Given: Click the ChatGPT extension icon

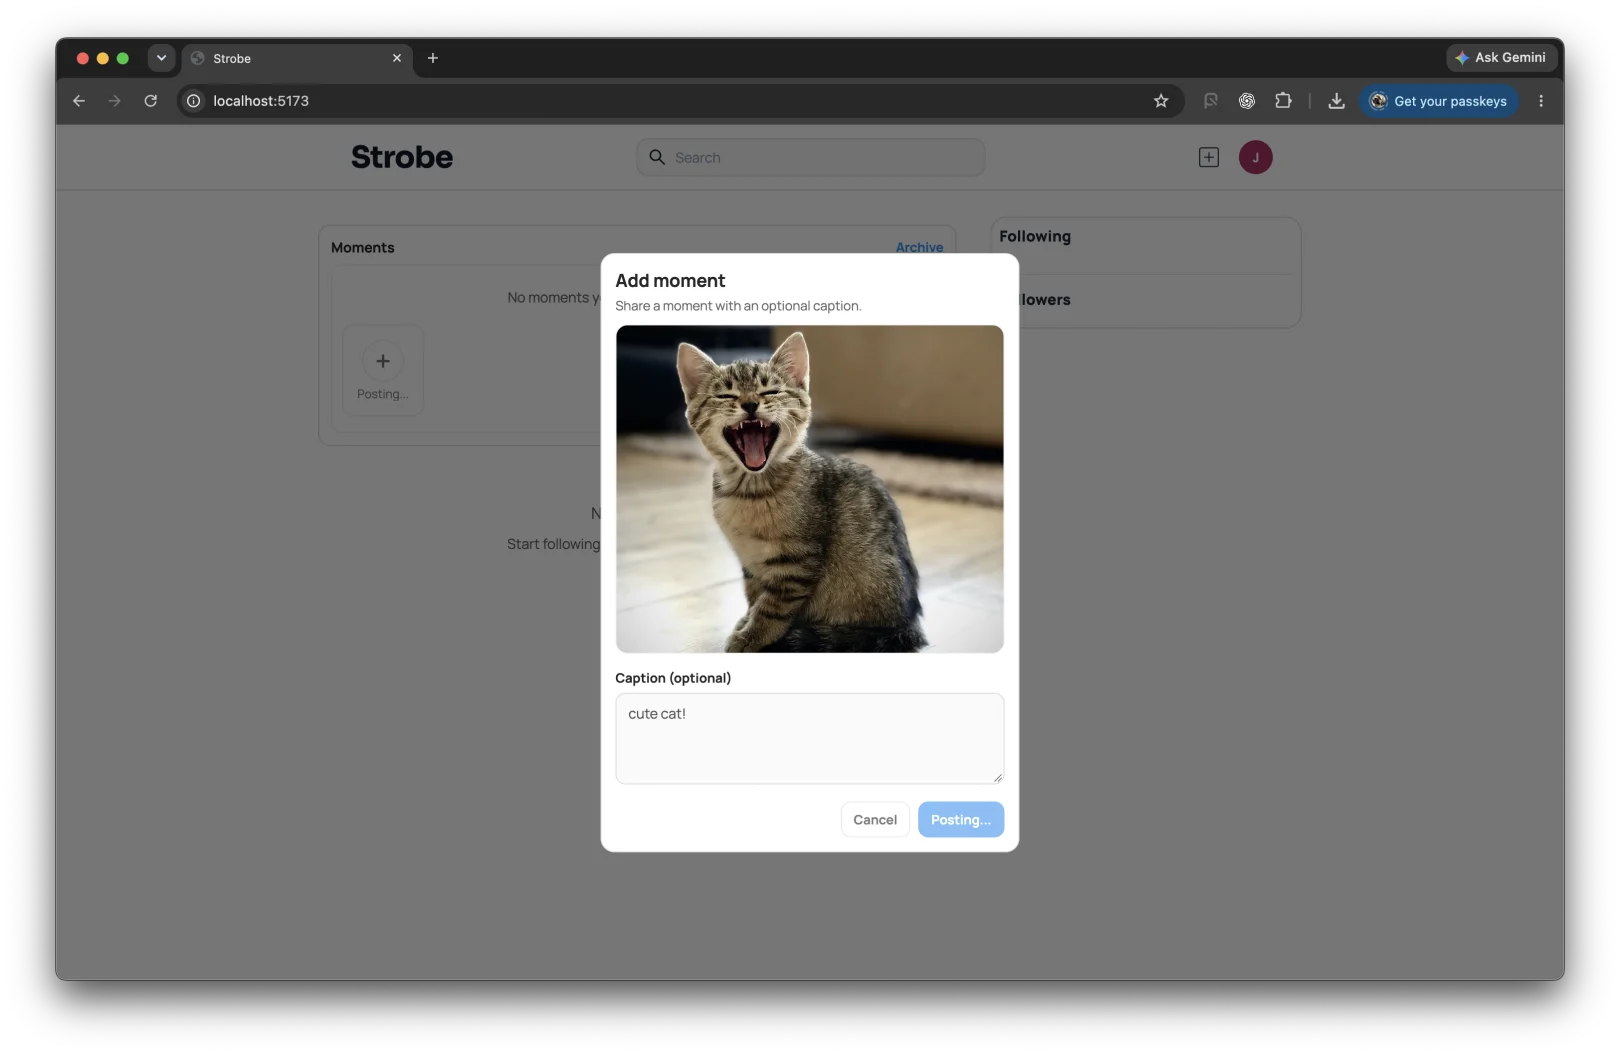Looking at the screenshot, I should click(x=1247, y=101).
